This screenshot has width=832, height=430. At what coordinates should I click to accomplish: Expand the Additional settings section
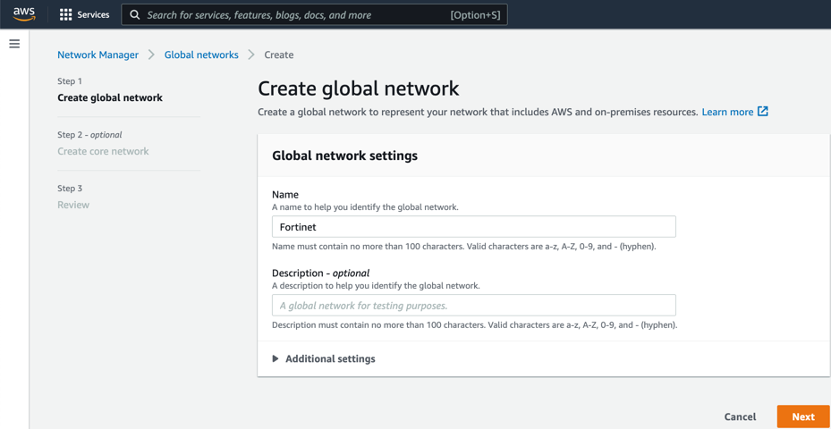pos(277,359)
